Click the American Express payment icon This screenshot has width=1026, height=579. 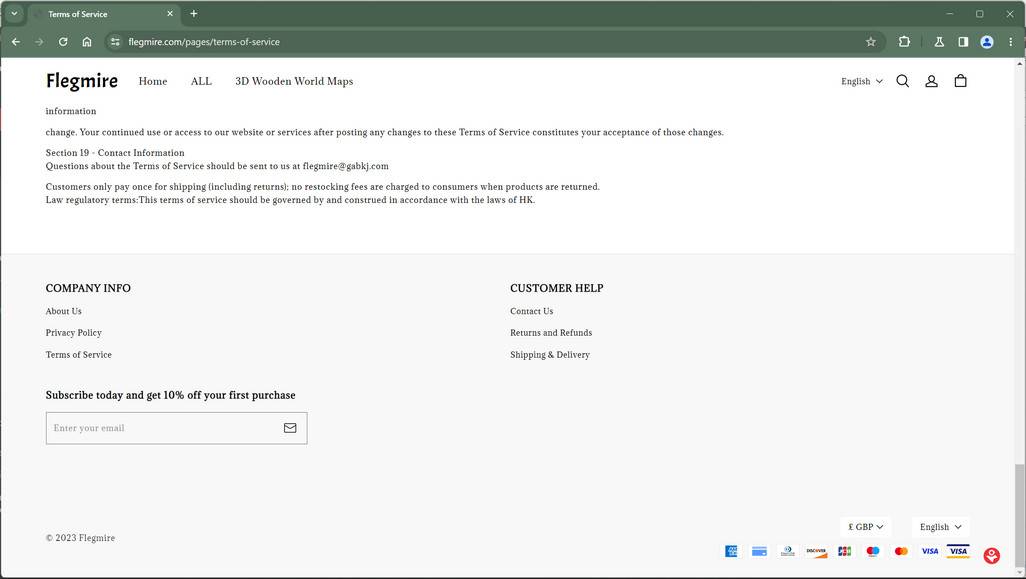click(x=731, y=552)
